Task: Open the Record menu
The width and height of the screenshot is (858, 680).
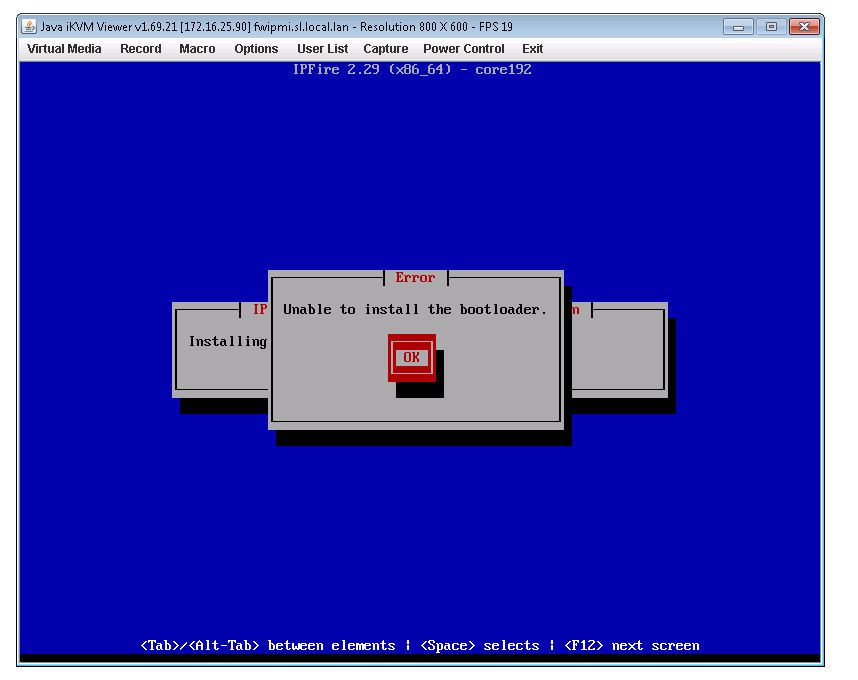Action: click(x=141, y=49)
